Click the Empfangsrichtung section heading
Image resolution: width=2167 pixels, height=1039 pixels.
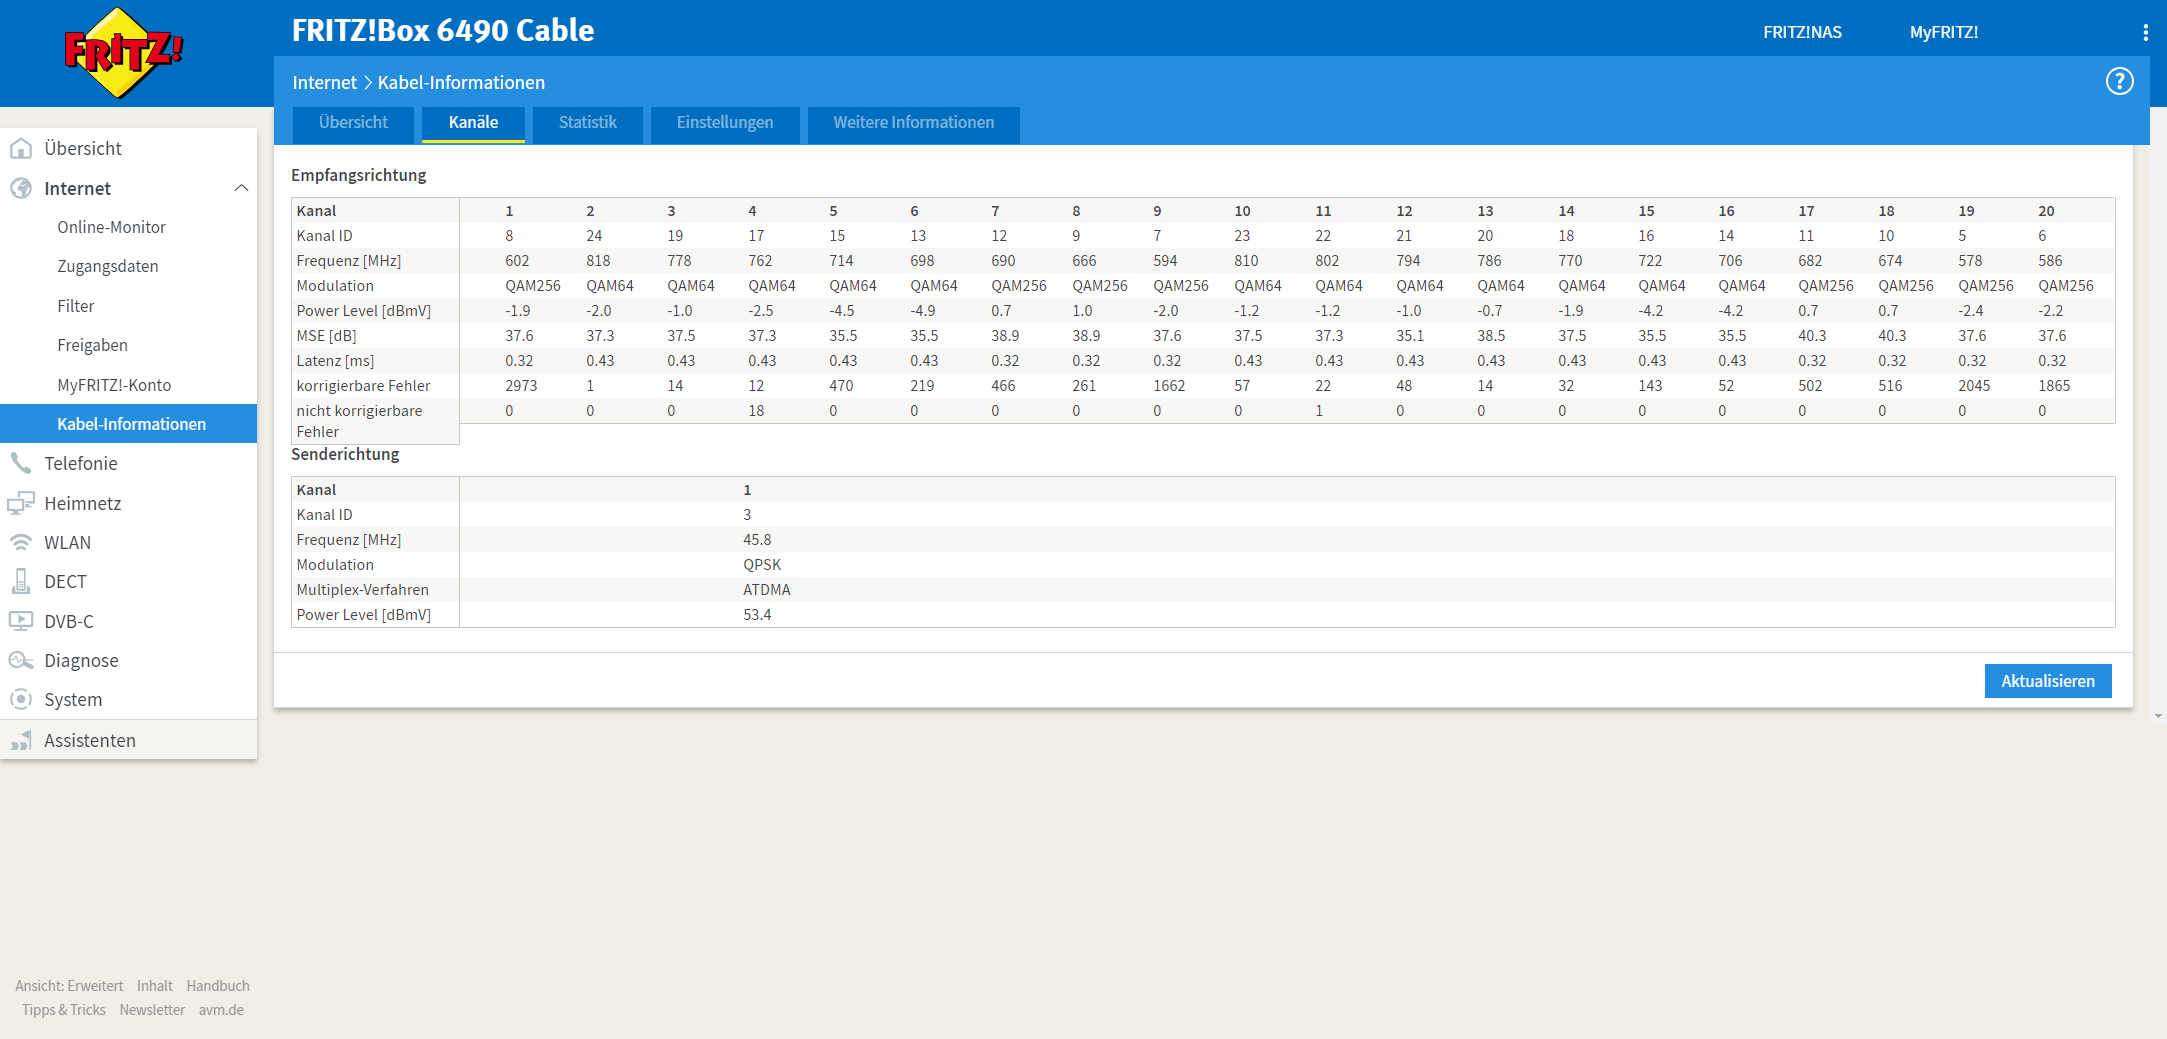(x=359, y=175)
